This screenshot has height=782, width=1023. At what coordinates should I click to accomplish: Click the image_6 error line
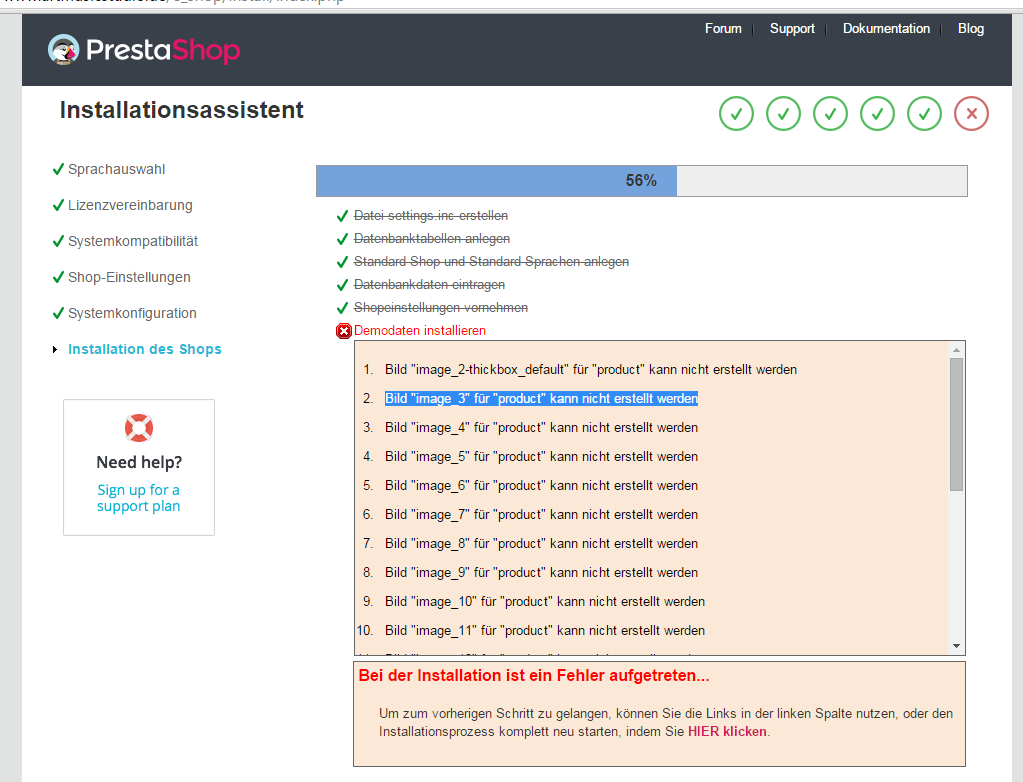541,485
